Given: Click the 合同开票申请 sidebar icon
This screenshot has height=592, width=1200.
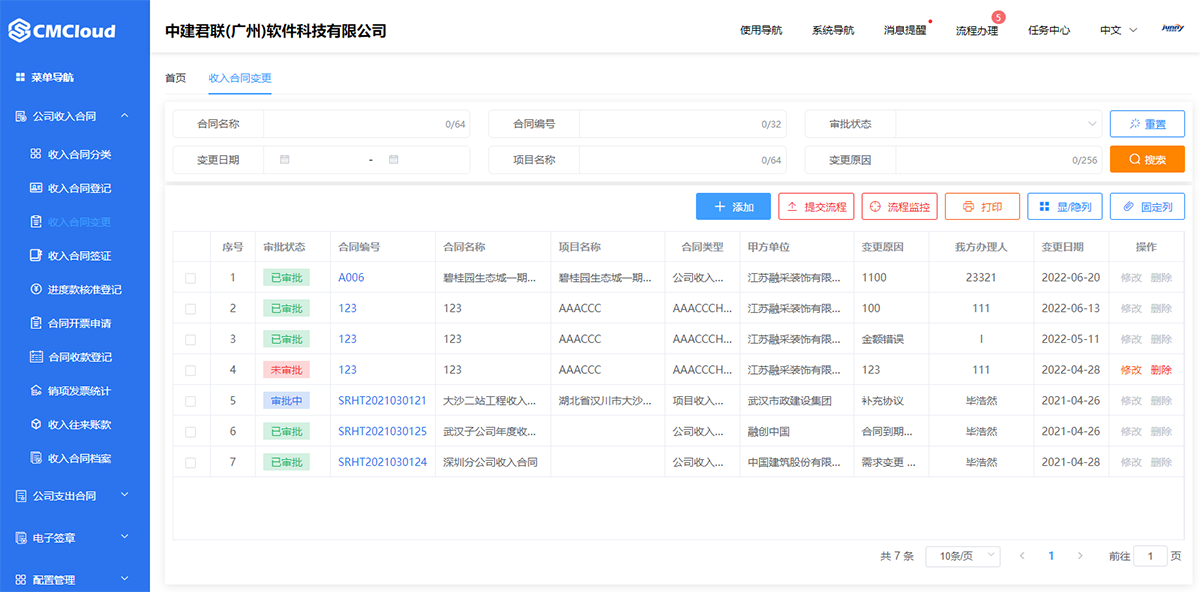Looking at the screenshot, I should [x=36, y=324].
